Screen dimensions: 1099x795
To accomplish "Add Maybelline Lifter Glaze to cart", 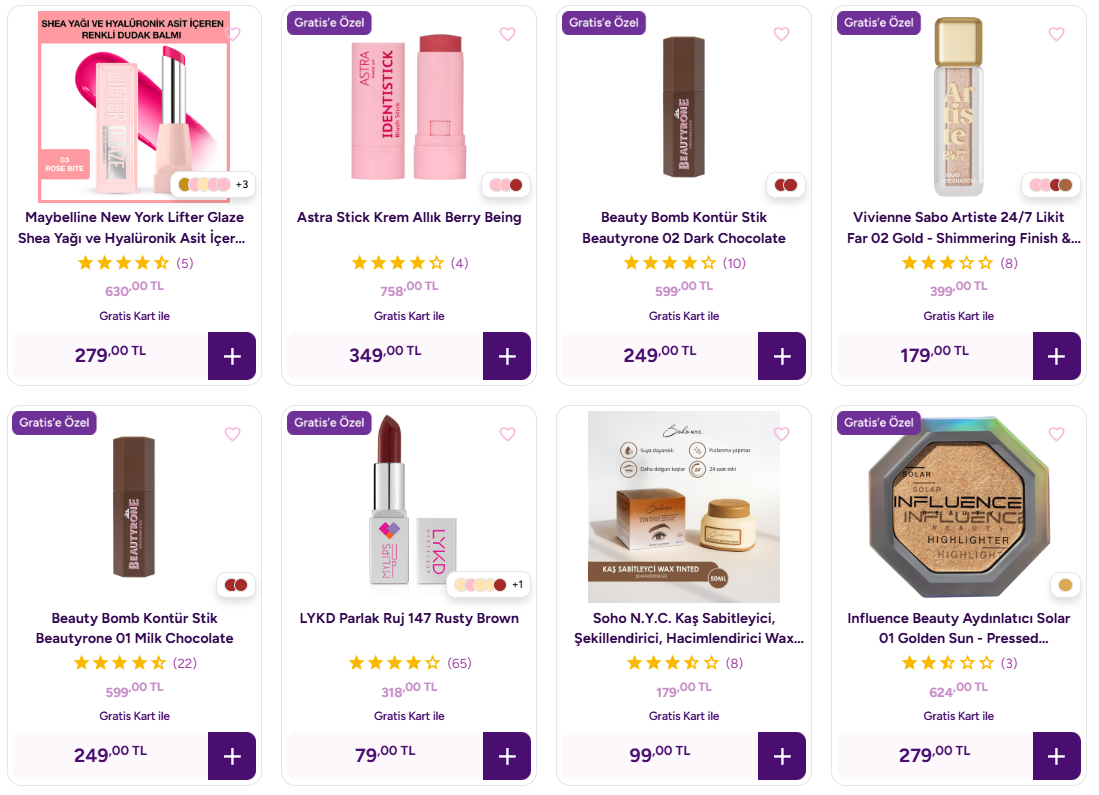I will point(232,356).
